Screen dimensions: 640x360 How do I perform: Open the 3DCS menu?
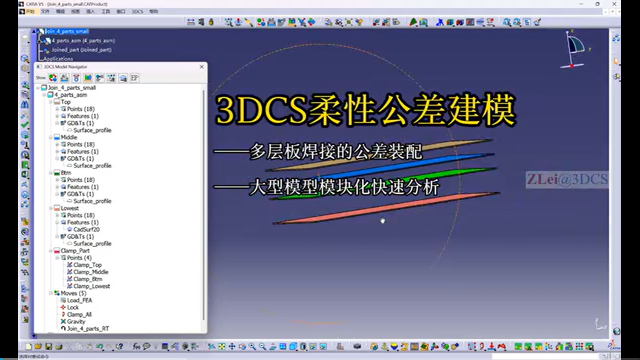click(138, 11)
